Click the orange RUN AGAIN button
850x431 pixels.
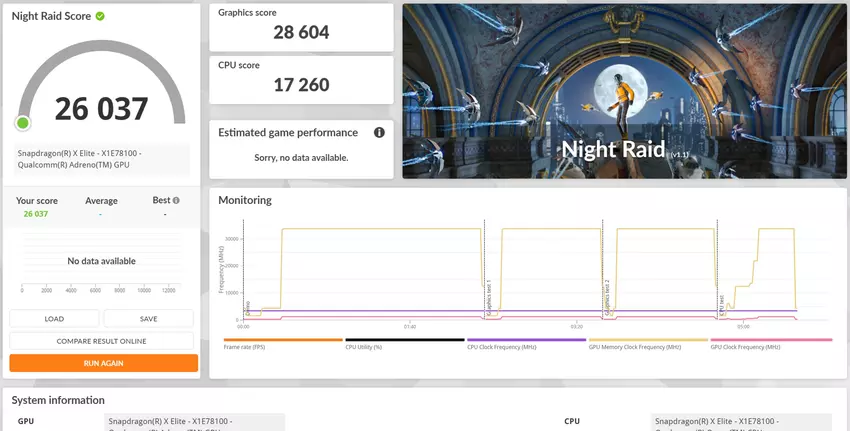pos(101,363)
